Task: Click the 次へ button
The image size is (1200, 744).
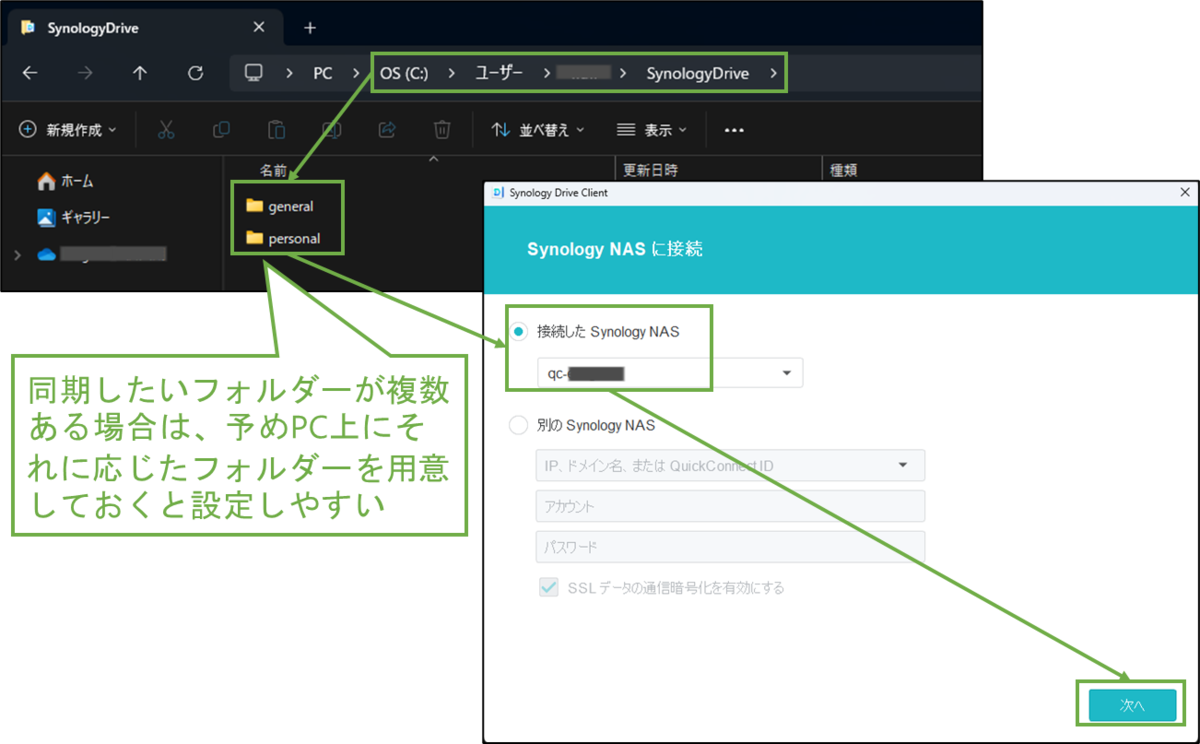Action: tap(1132, 705)
